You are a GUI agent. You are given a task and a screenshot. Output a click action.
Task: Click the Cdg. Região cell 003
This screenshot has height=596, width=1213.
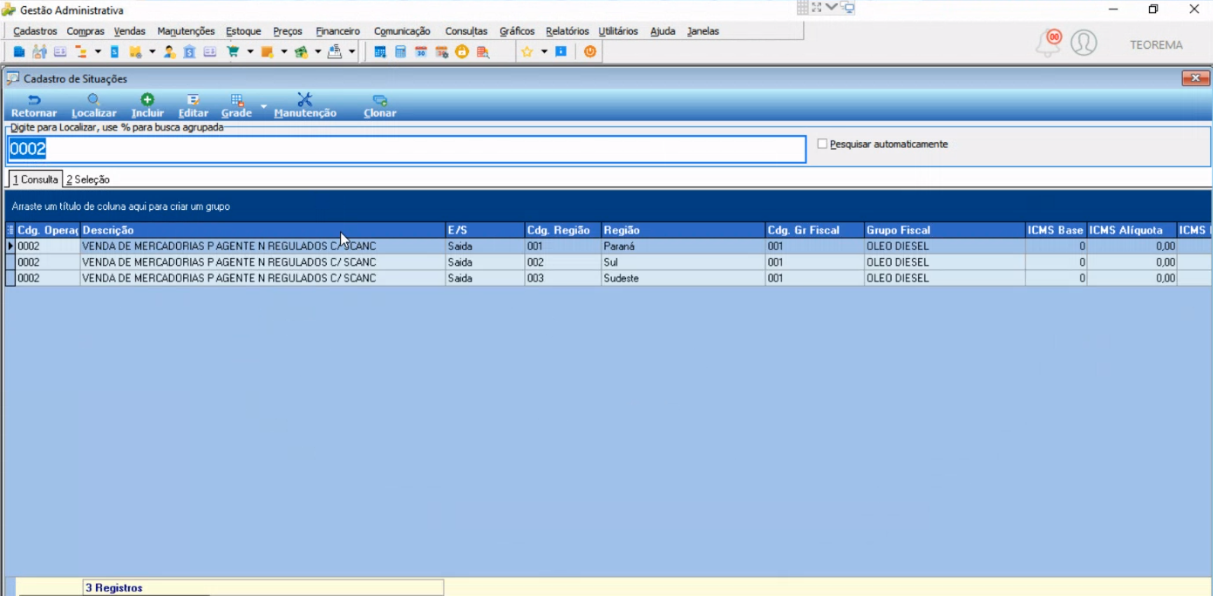coord(563,278)
